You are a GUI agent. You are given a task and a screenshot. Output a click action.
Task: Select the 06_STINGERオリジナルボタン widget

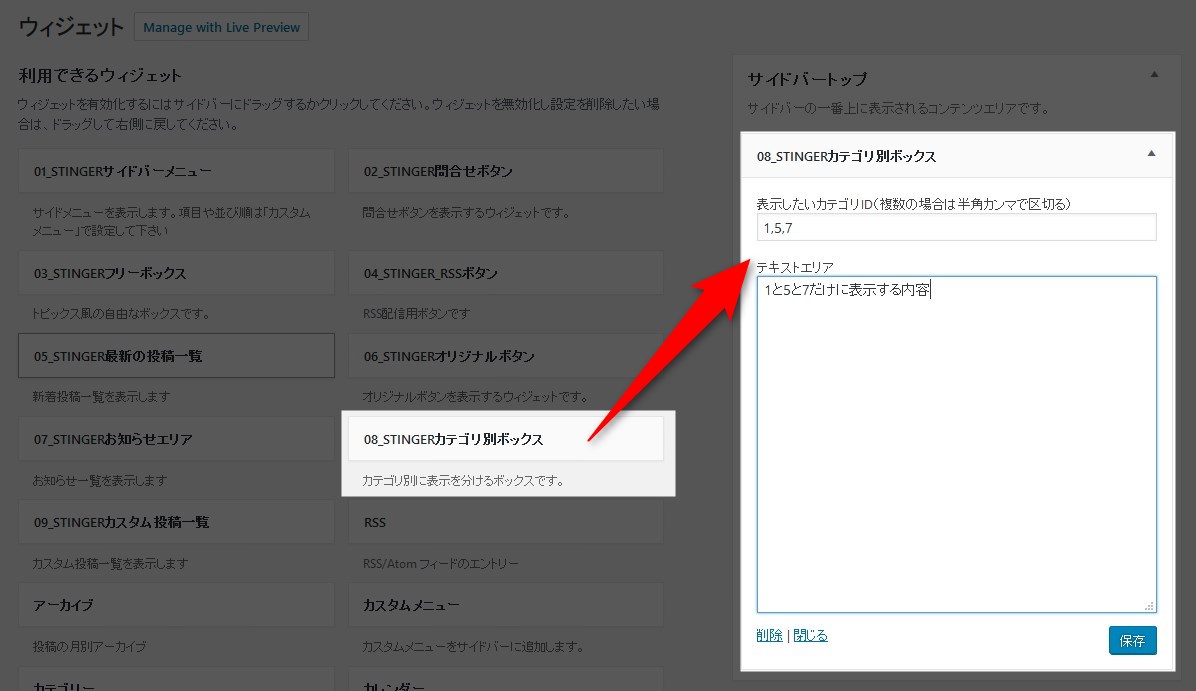click(x=506, y=355)
